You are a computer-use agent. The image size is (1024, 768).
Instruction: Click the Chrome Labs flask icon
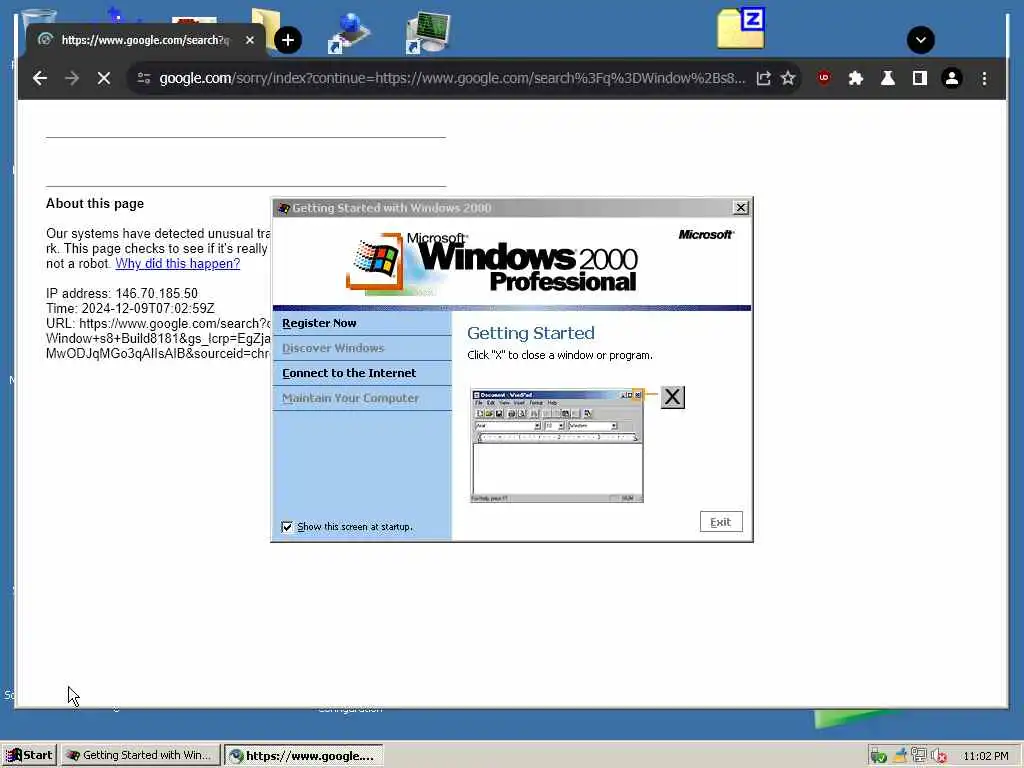point(888,78)
